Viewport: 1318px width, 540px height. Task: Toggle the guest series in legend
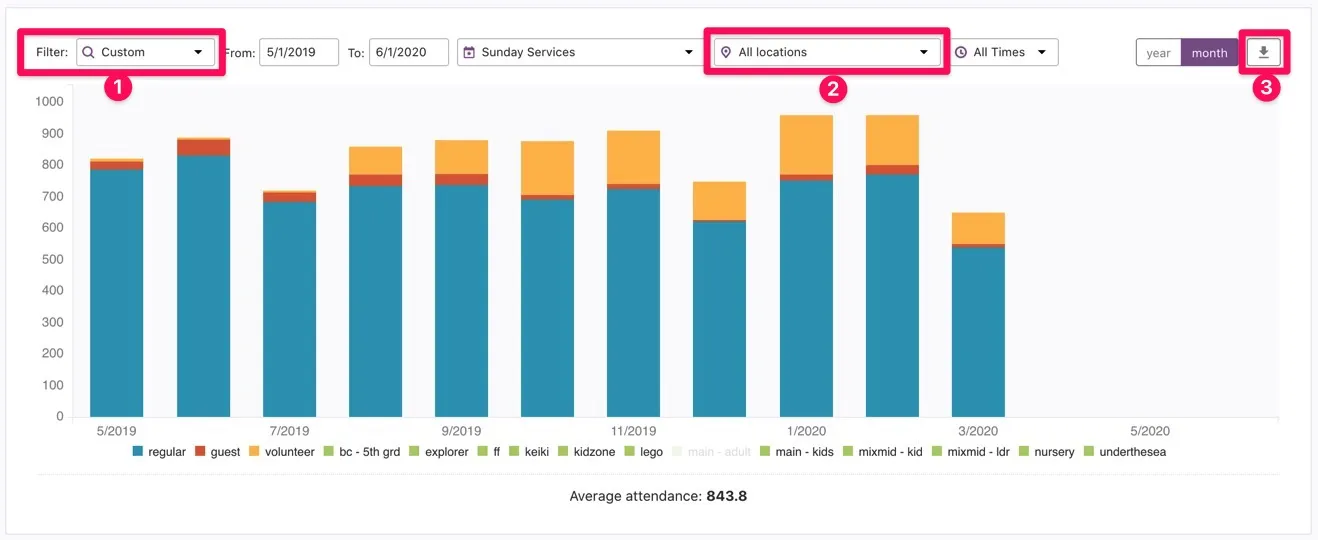[x=217, y=452]
